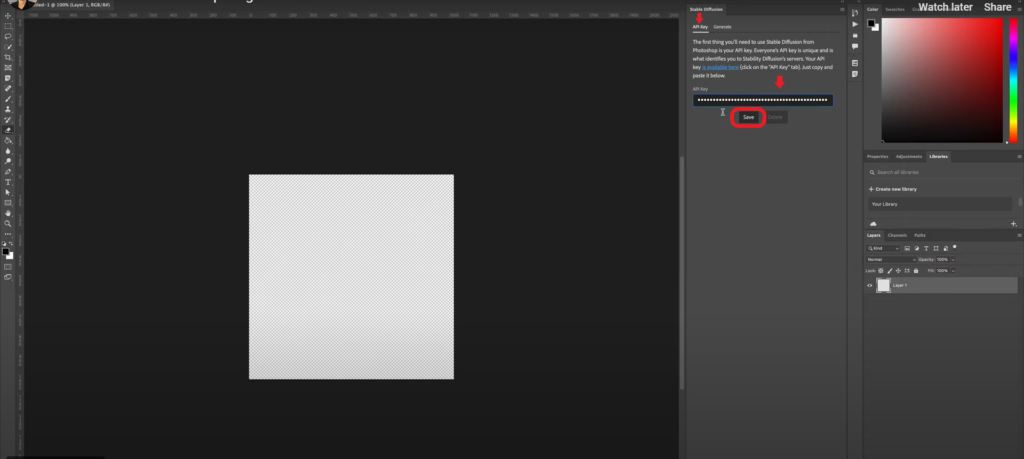Open the Adjustments tab
This screenshot has height=459, width=1024.
[908, 157]
